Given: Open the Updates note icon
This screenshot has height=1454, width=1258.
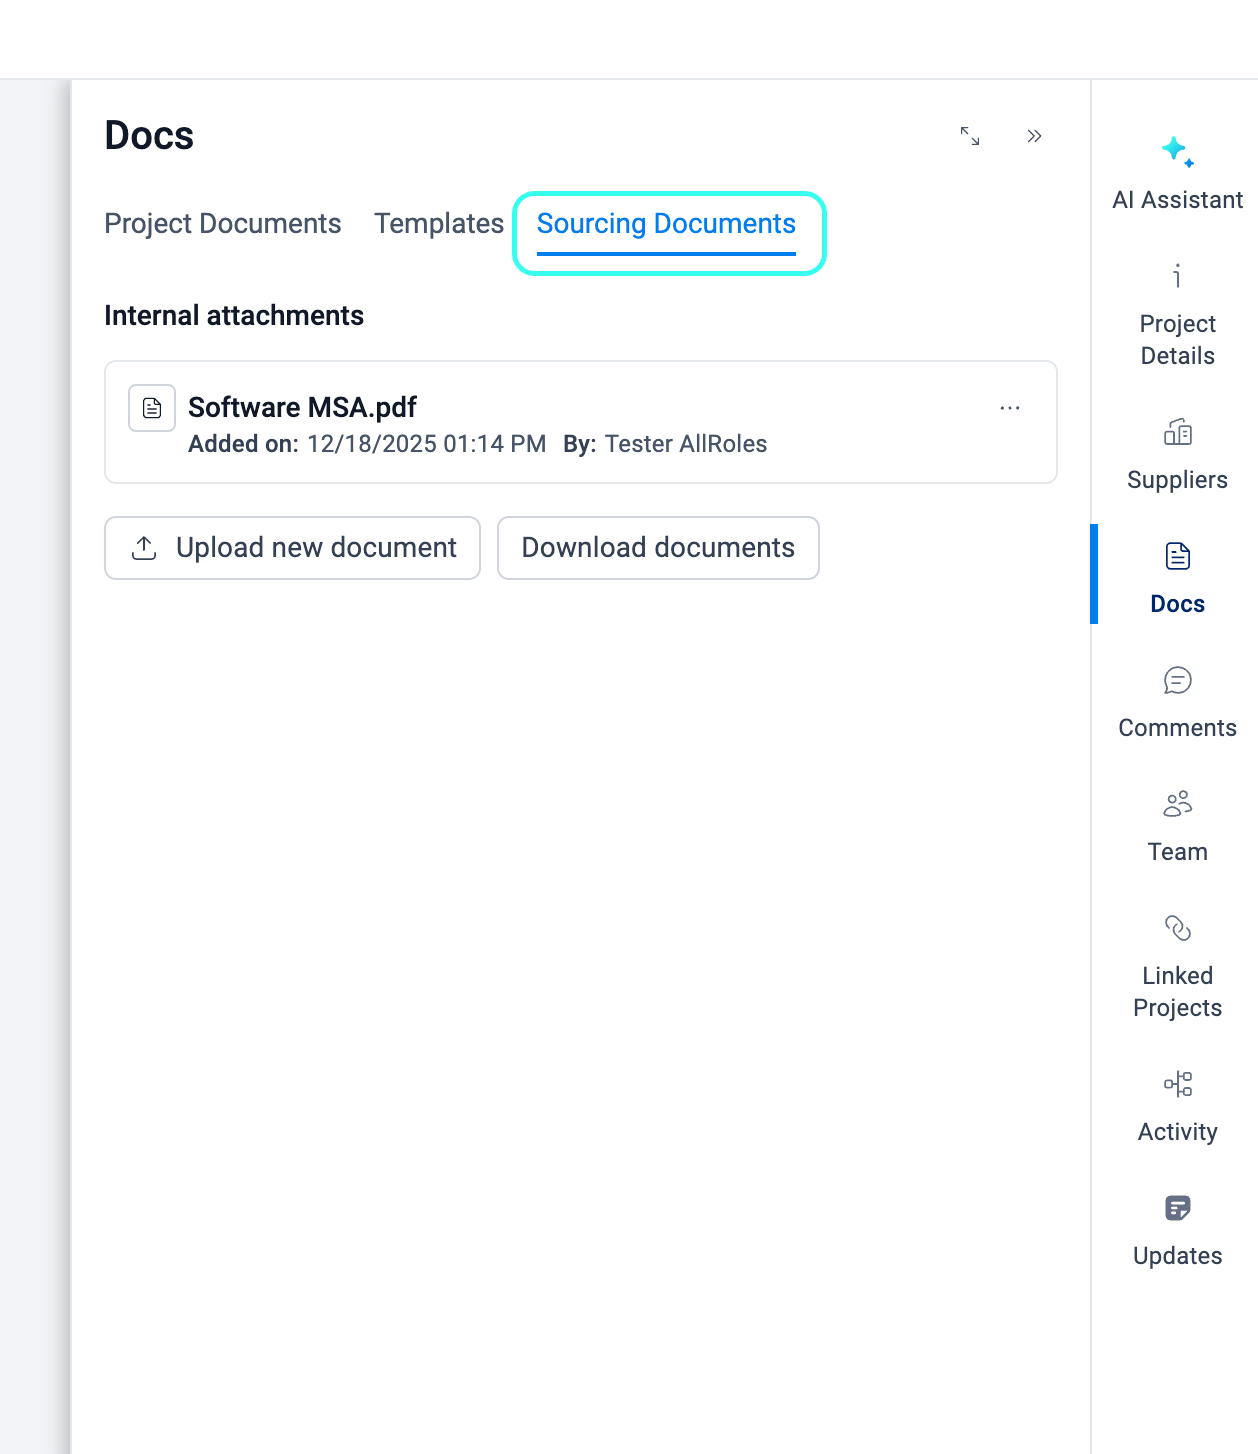Looking at the screenshot, I should pyautogui.click(x=1177, y=1208).
